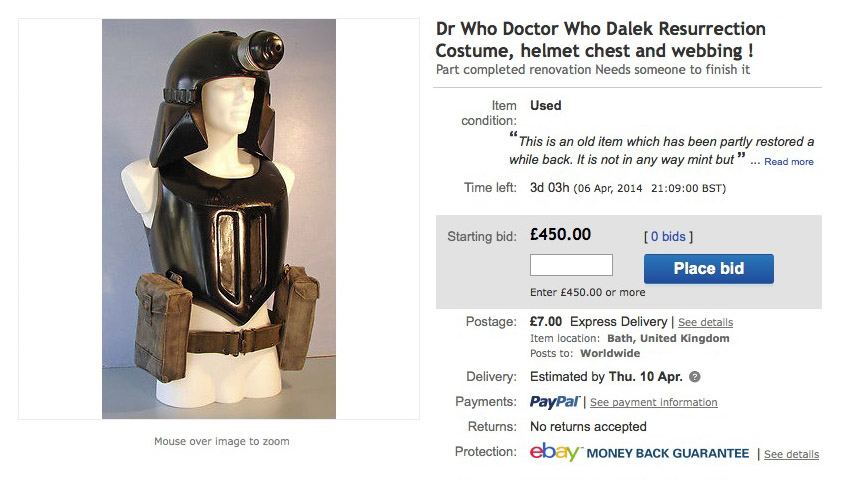
Task: Open the See payment information link
Action: tap(653, 402)
